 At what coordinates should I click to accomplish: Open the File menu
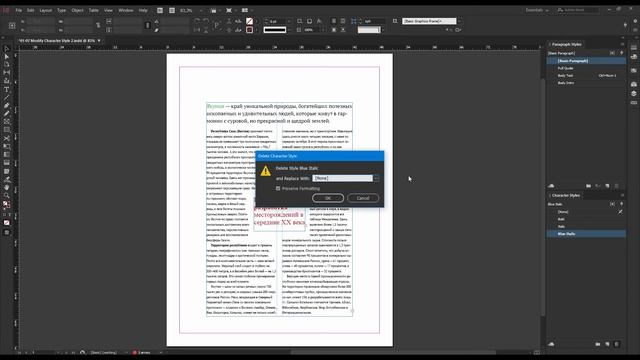coord(19,10)
